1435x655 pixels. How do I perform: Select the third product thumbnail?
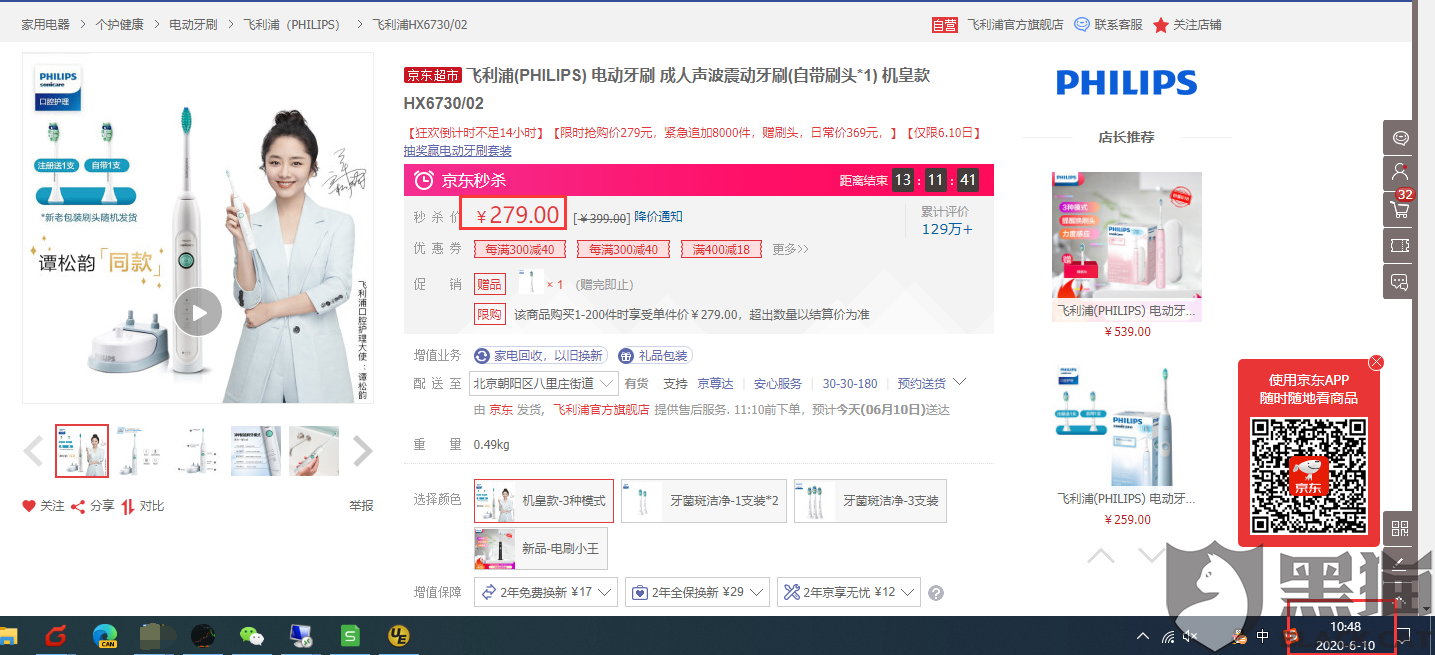tap(198, 451)
